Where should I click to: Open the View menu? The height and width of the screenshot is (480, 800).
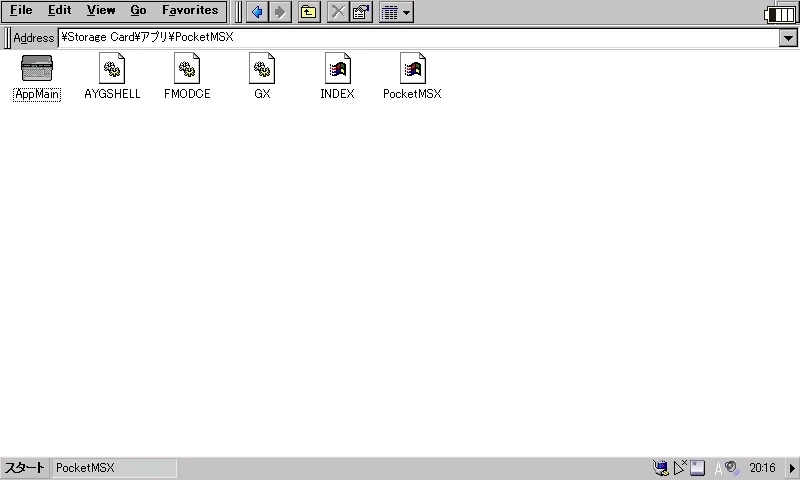[101, 10]
